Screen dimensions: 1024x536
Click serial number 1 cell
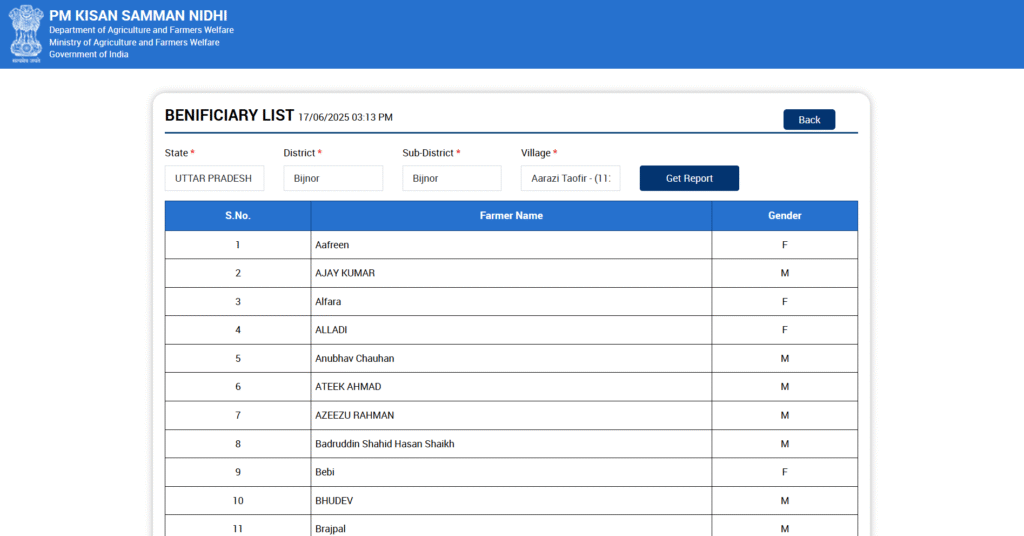[238, 245]
